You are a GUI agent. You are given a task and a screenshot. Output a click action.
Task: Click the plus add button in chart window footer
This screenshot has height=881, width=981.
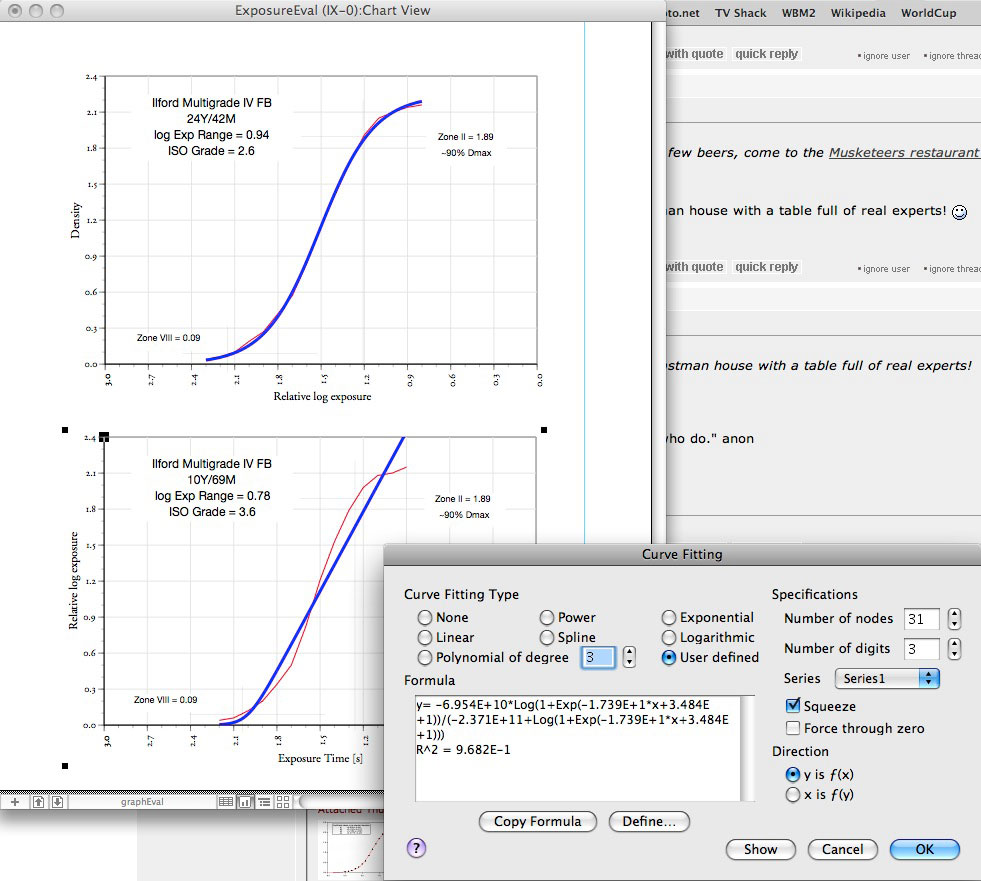[x=15, y=802]
